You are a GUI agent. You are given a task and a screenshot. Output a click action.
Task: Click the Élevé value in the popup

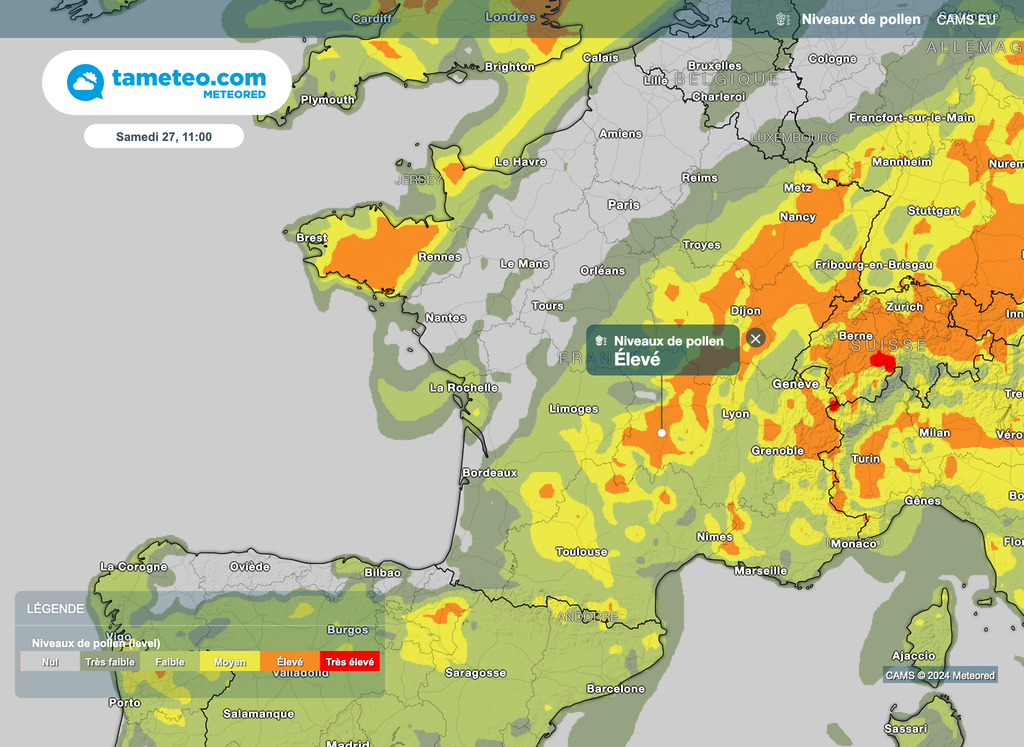click(637, 359)
